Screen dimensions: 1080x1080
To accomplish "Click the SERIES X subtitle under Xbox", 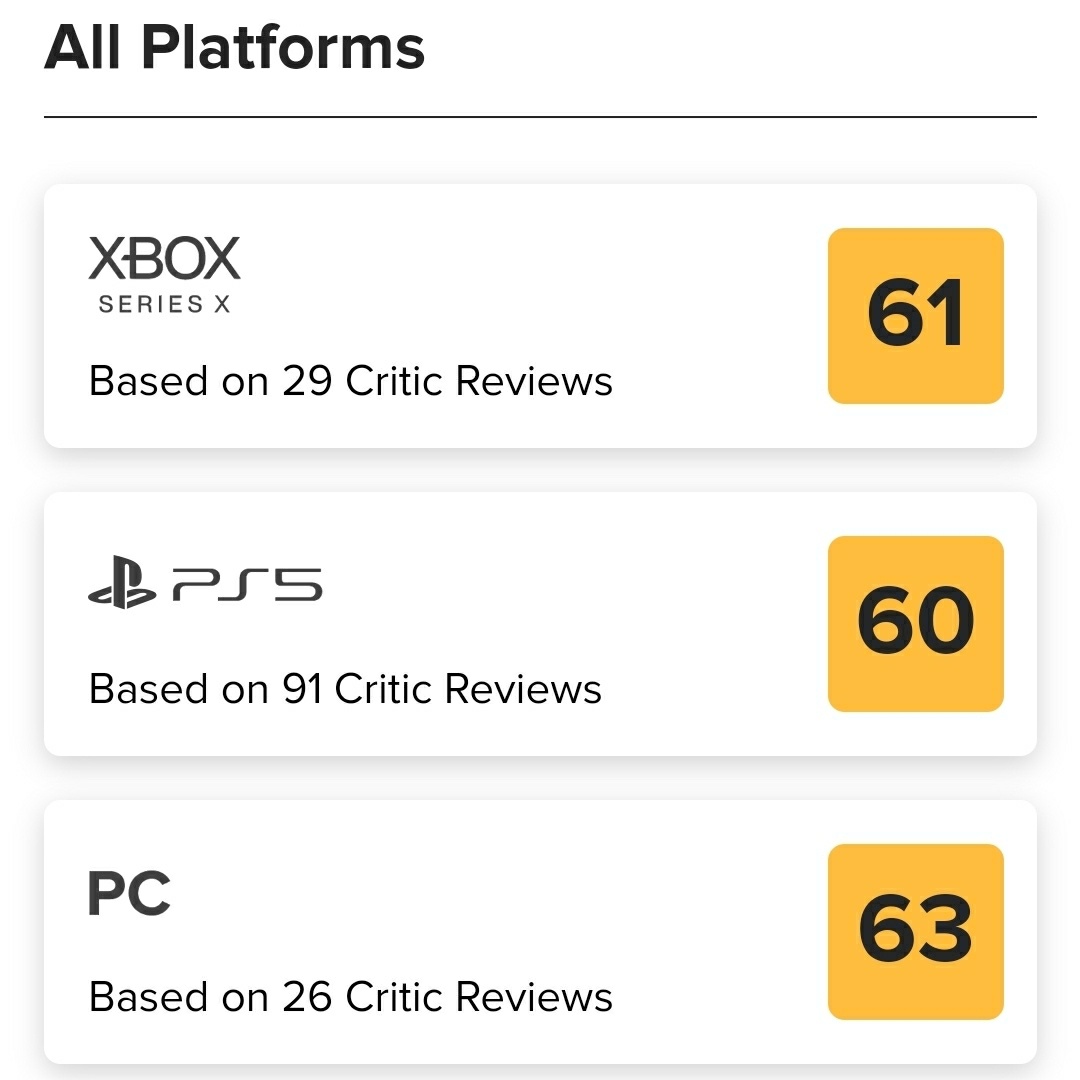I will click(164, 305).
